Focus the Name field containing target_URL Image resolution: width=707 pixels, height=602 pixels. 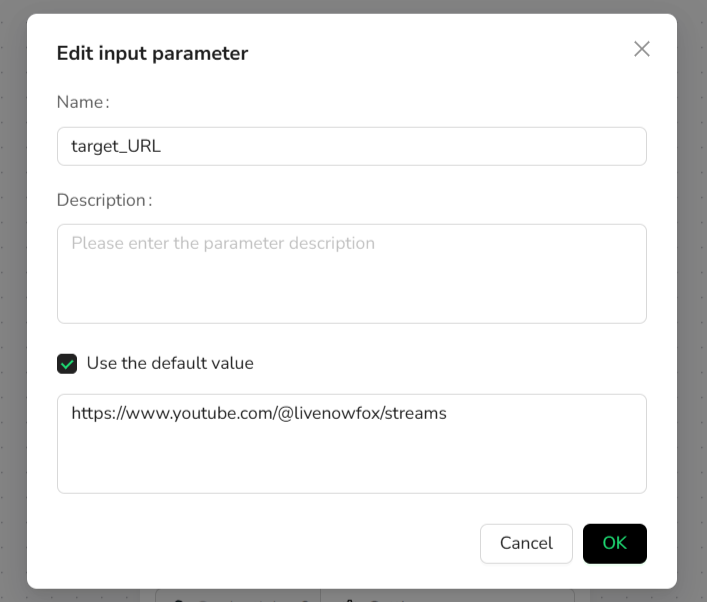(352, 146)
